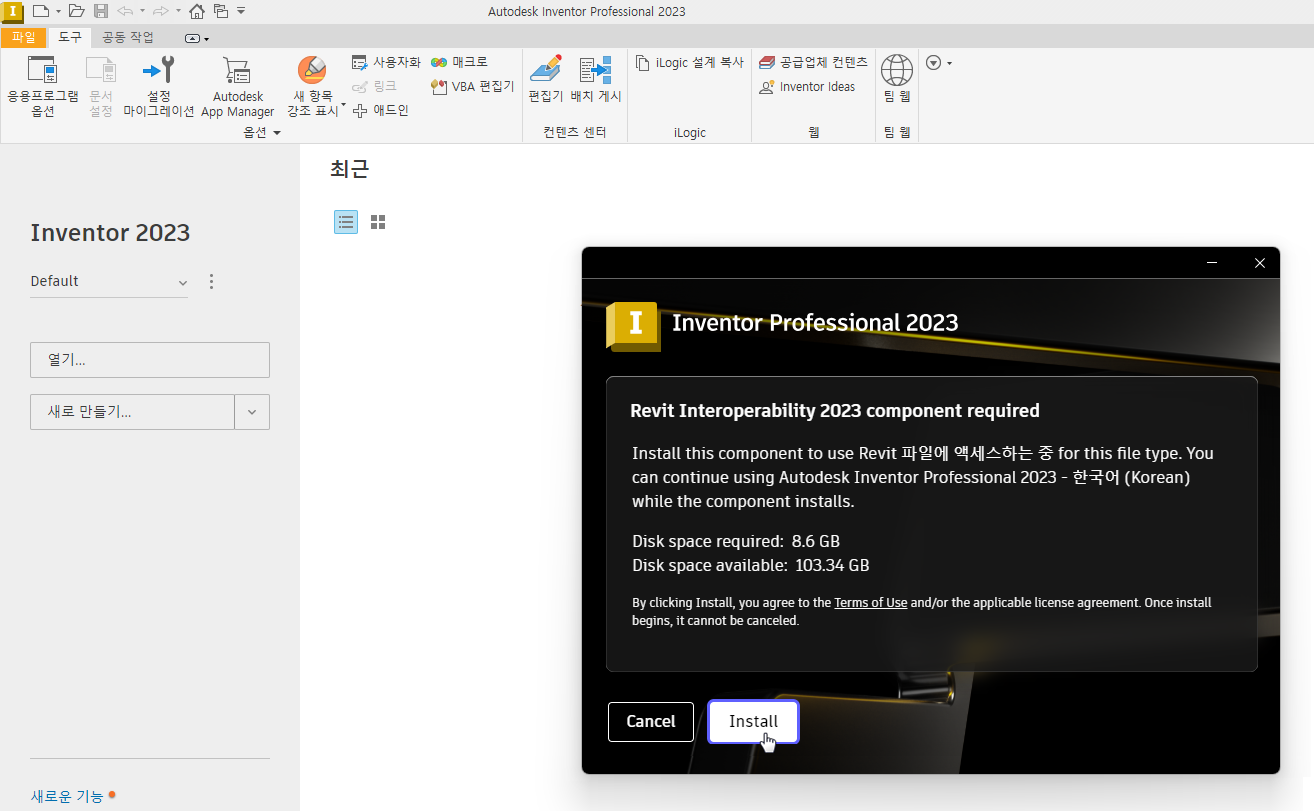Click the Open folder icon in quick access toolbar
Screen dimensions: 1314x811
point(76,11)
